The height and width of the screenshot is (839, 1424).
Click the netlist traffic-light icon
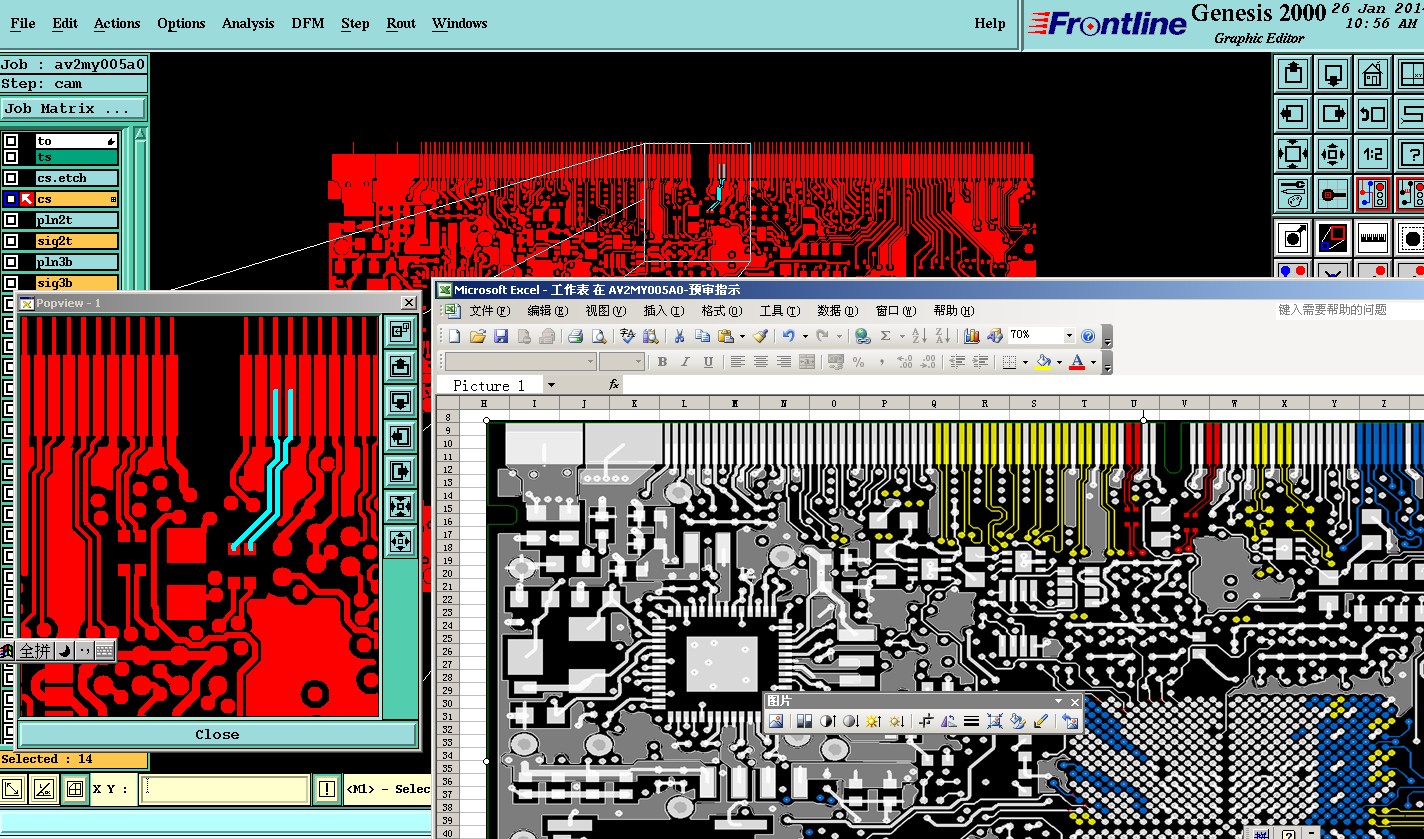pyautogui.click(x=1372, y=194)
